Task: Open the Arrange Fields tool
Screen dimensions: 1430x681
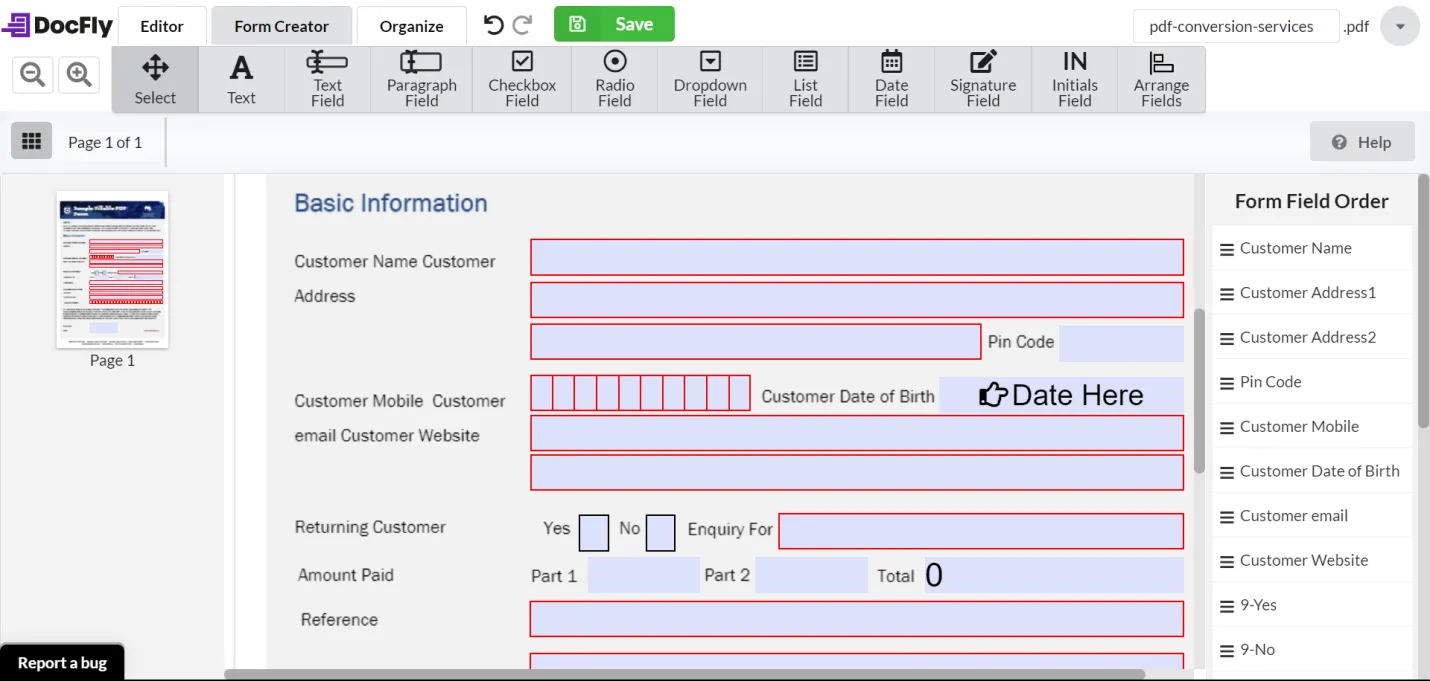Action: tap(1161, 78)
